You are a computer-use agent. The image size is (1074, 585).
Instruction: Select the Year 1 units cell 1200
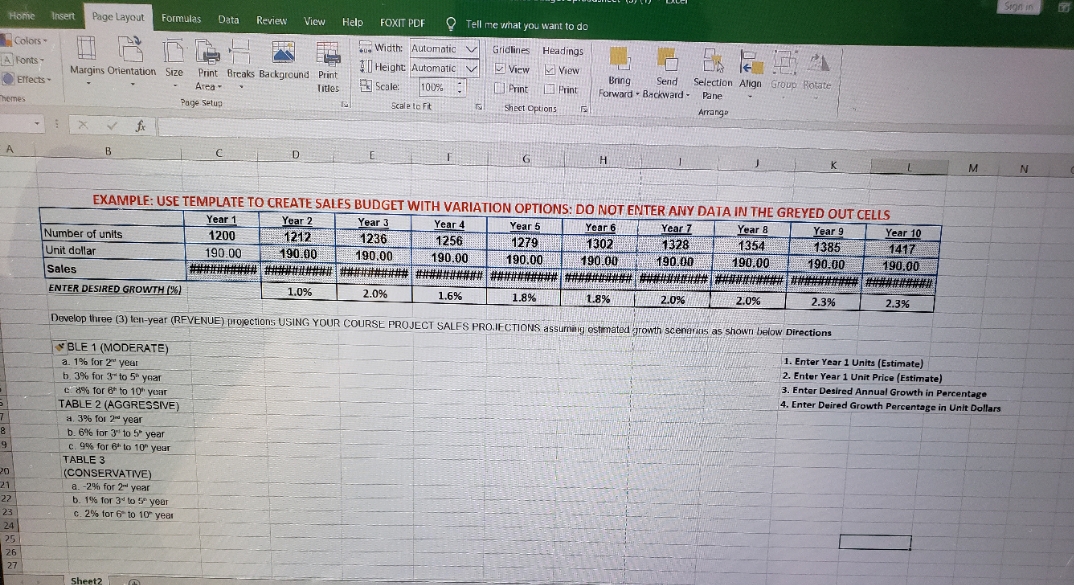(221, 235)
